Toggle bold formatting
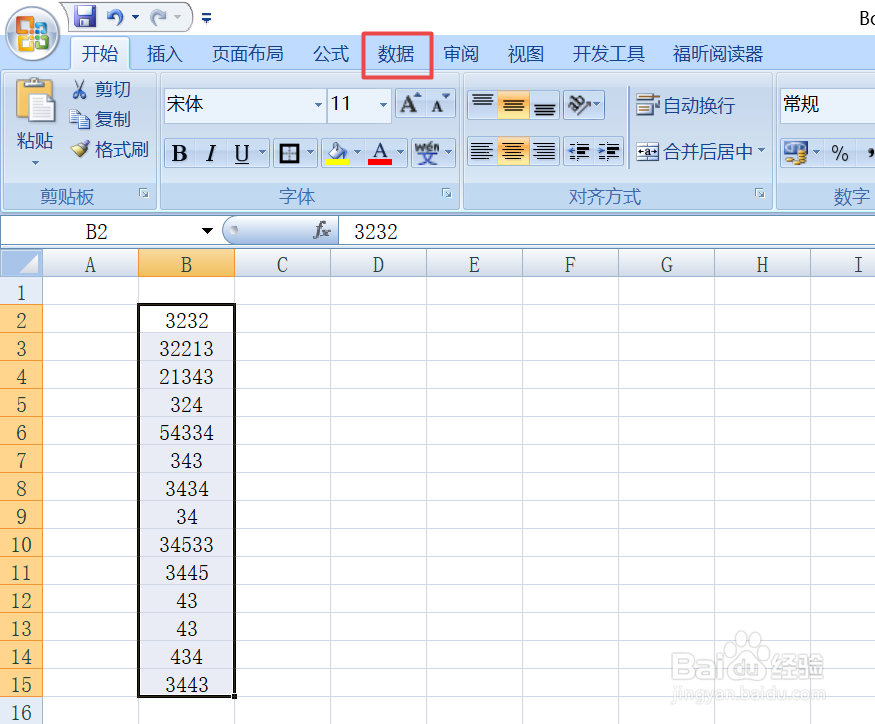Image resolution: width=875 pixels, height=724 pixels. click(180, 153)
